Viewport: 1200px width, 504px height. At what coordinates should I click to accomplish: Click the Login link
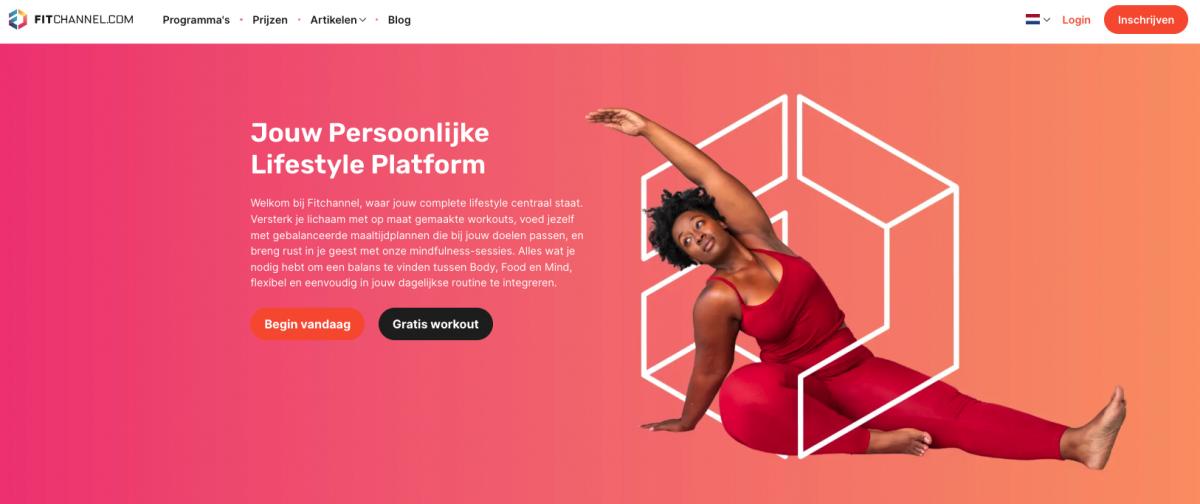tap(1076, 20)
